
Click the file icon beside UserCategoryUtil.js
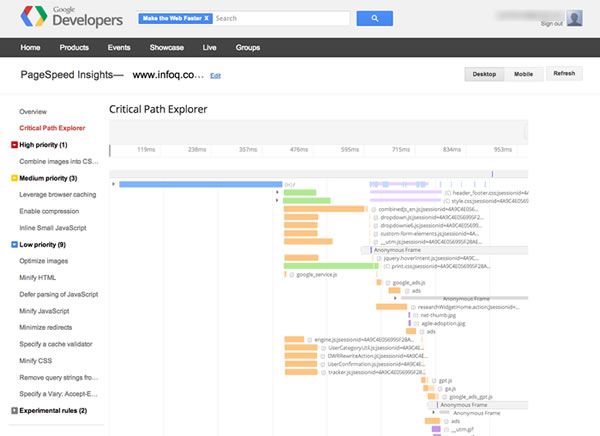click(323, 348)
